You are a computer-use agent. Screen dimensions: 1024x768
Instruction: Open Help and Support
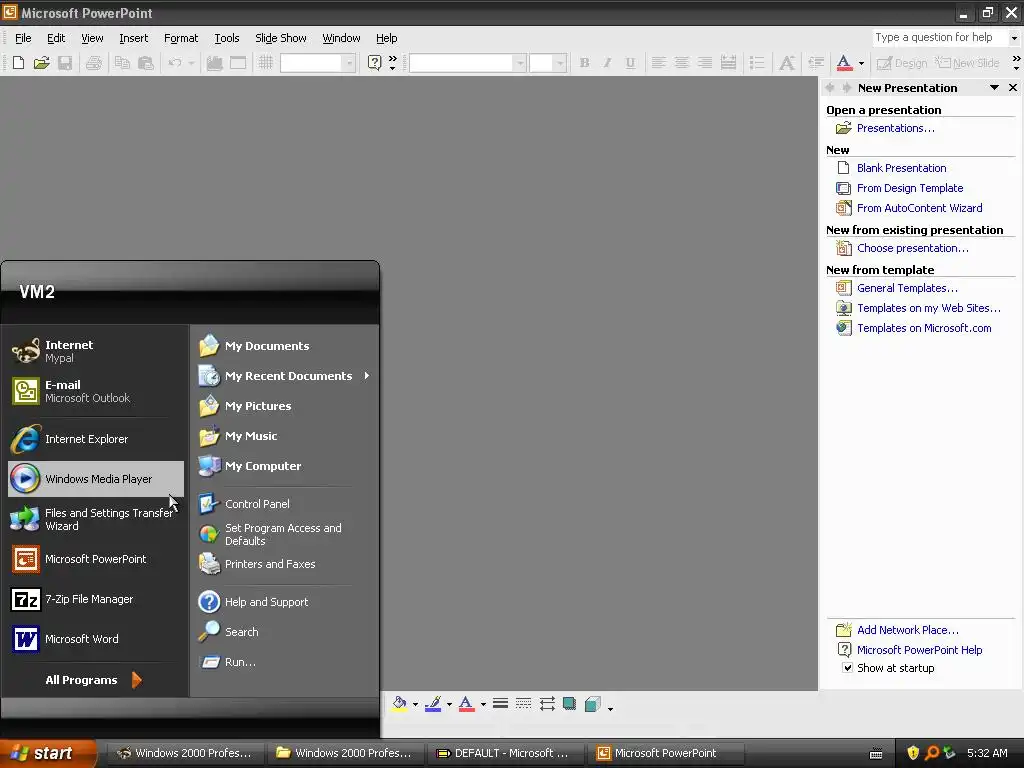click(284, 601)
